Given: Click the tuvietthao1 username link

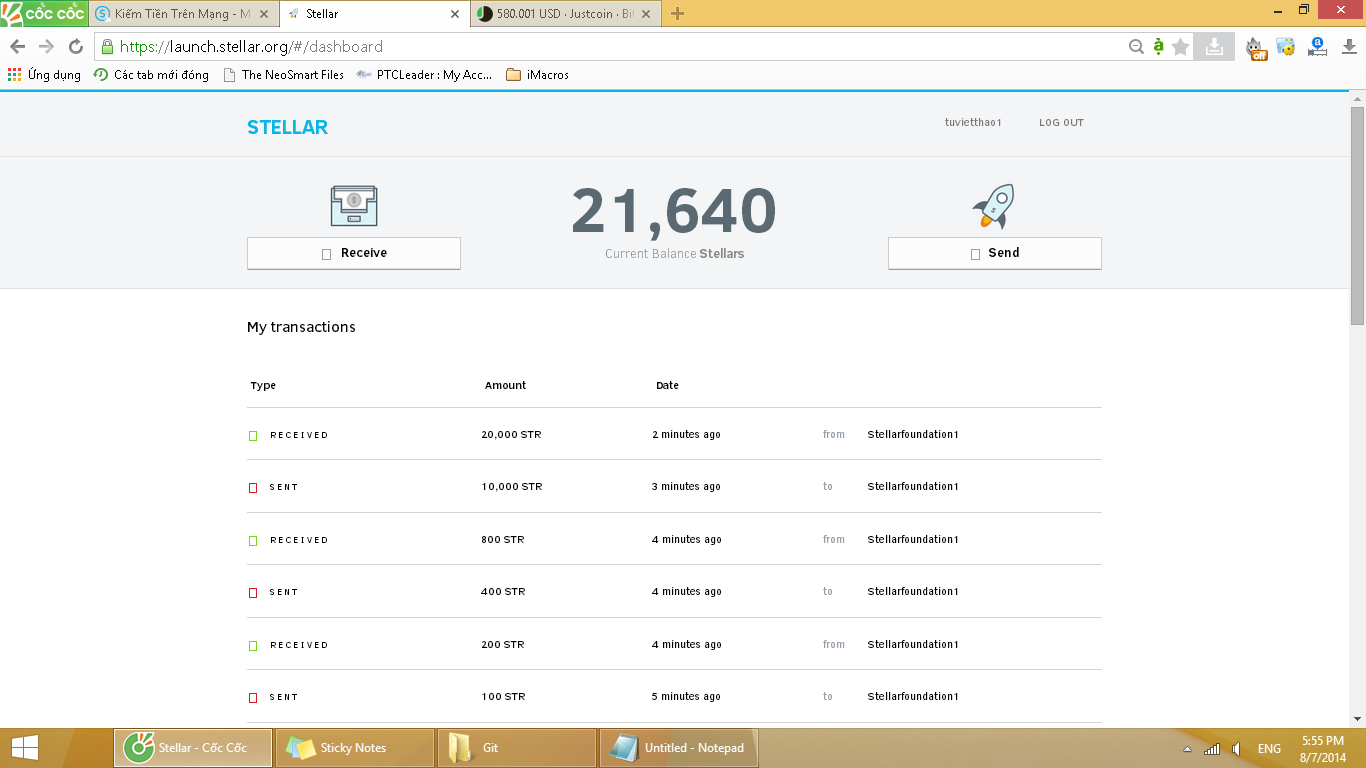Looking at the screenshot, I should pos(973,123).
